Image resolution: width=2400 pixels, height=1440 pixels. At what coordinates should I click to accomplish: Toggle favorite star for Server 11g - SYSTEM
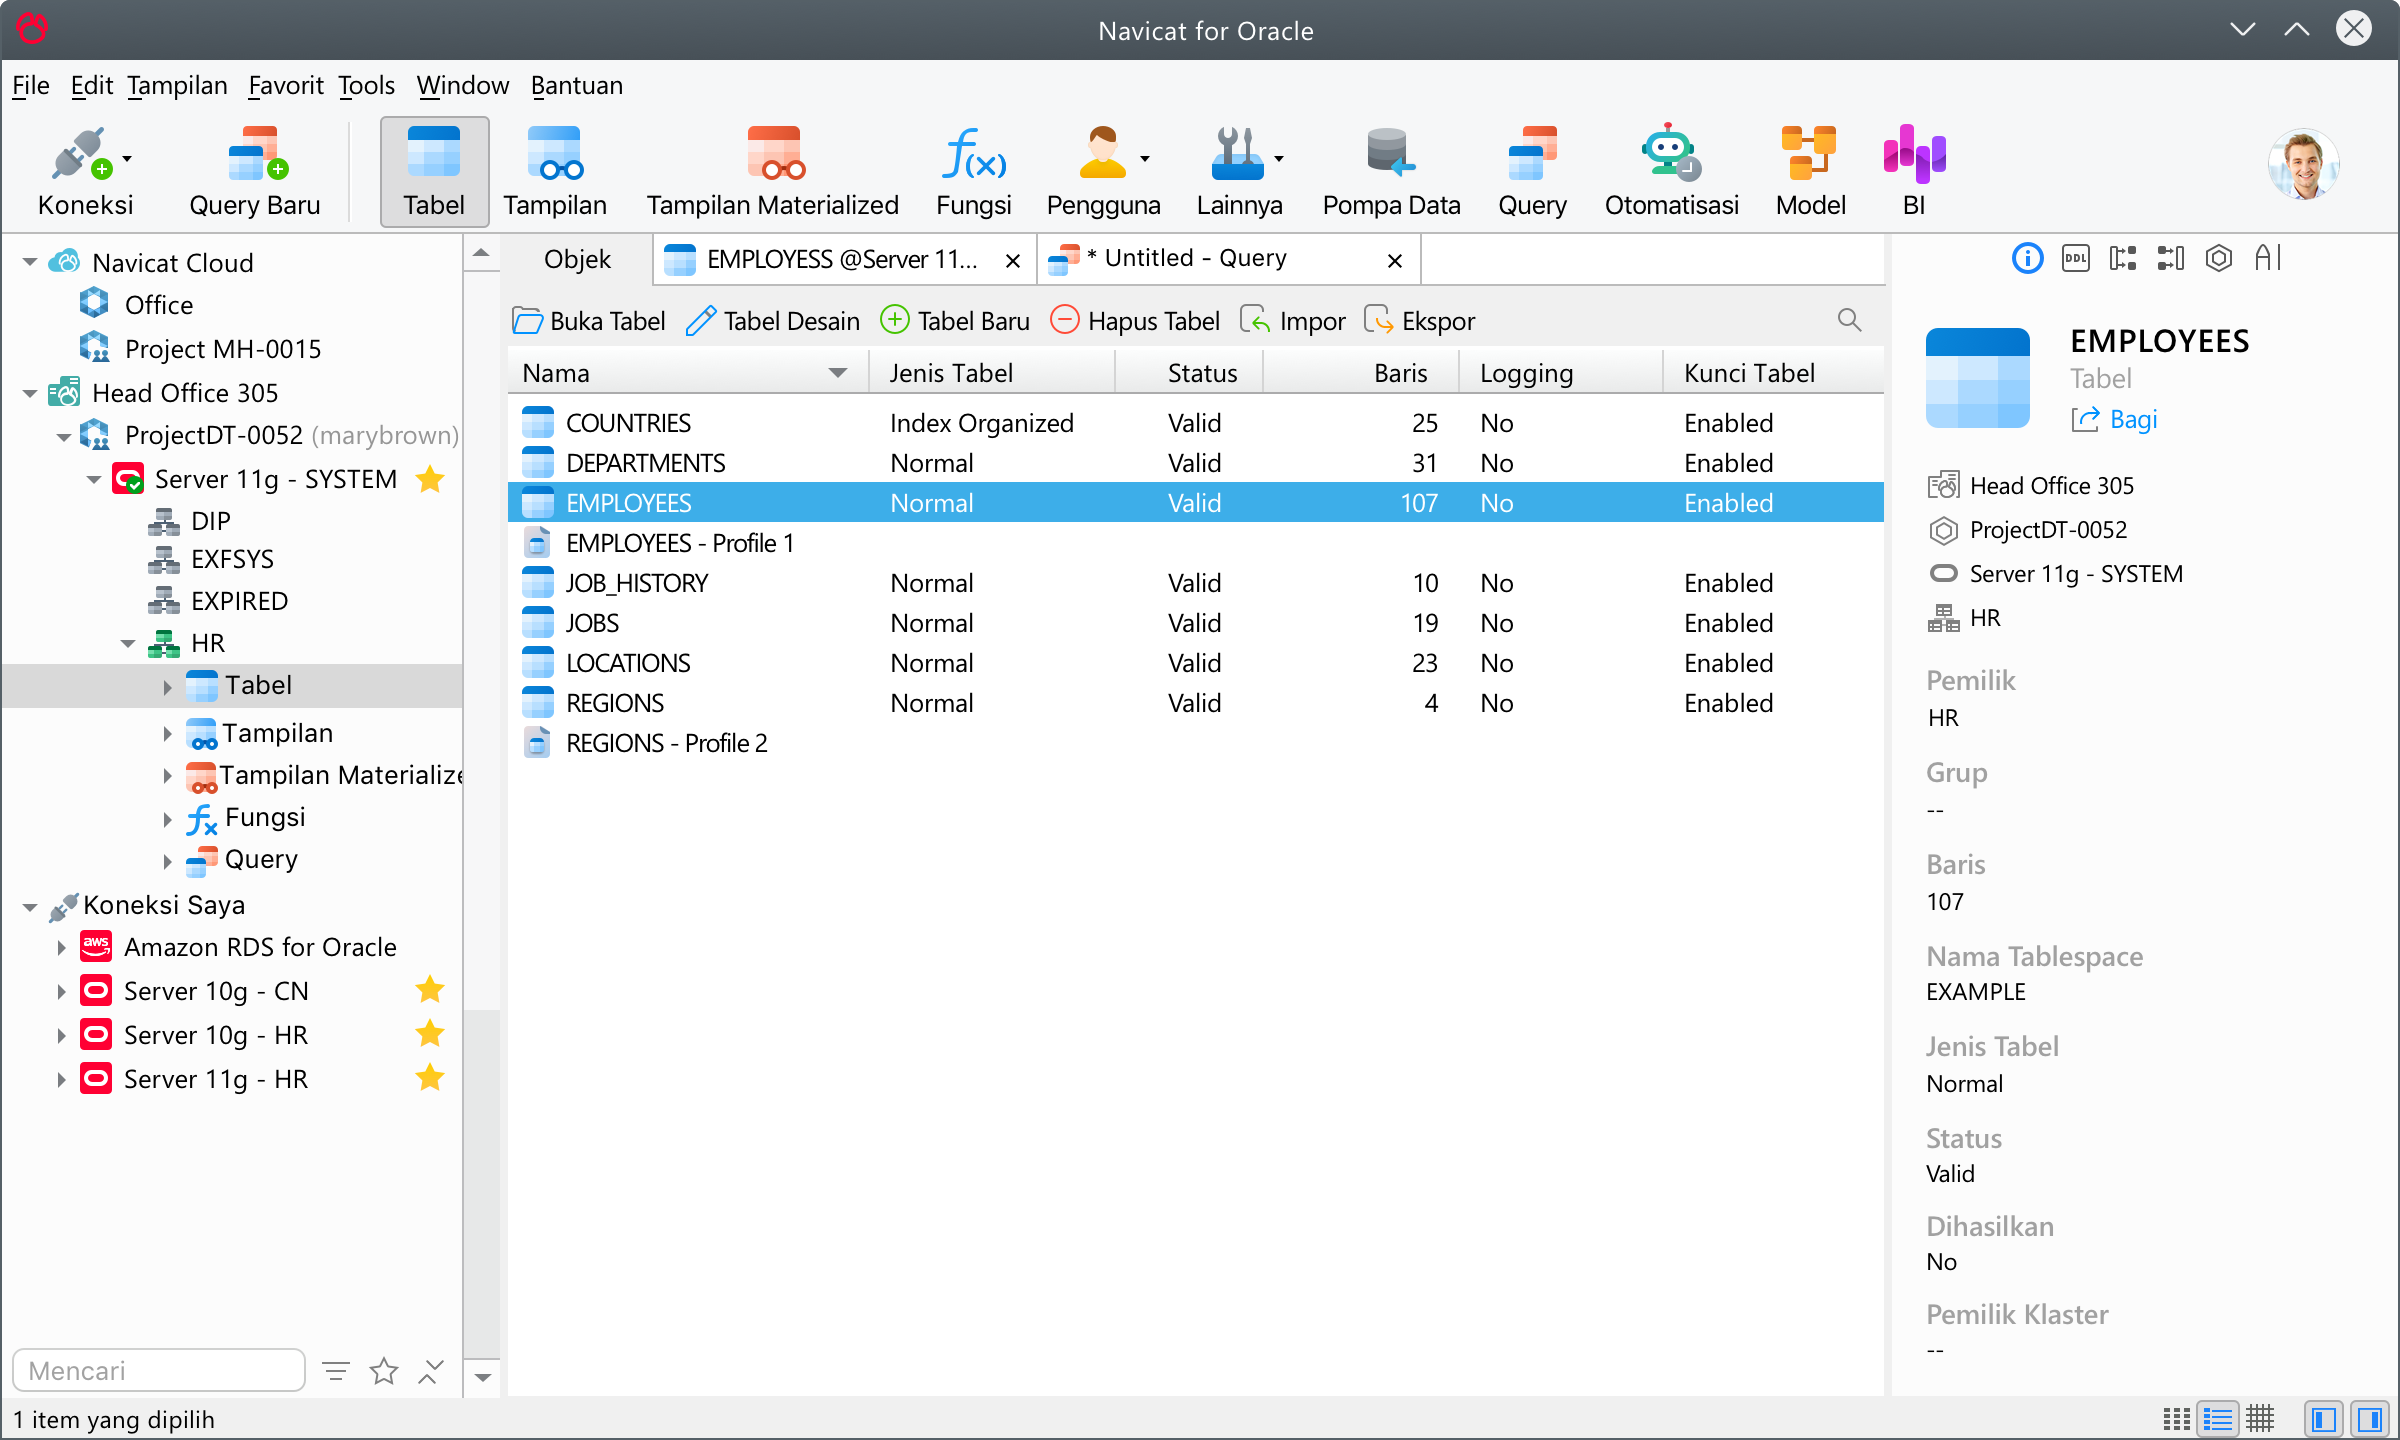(430, 479)
